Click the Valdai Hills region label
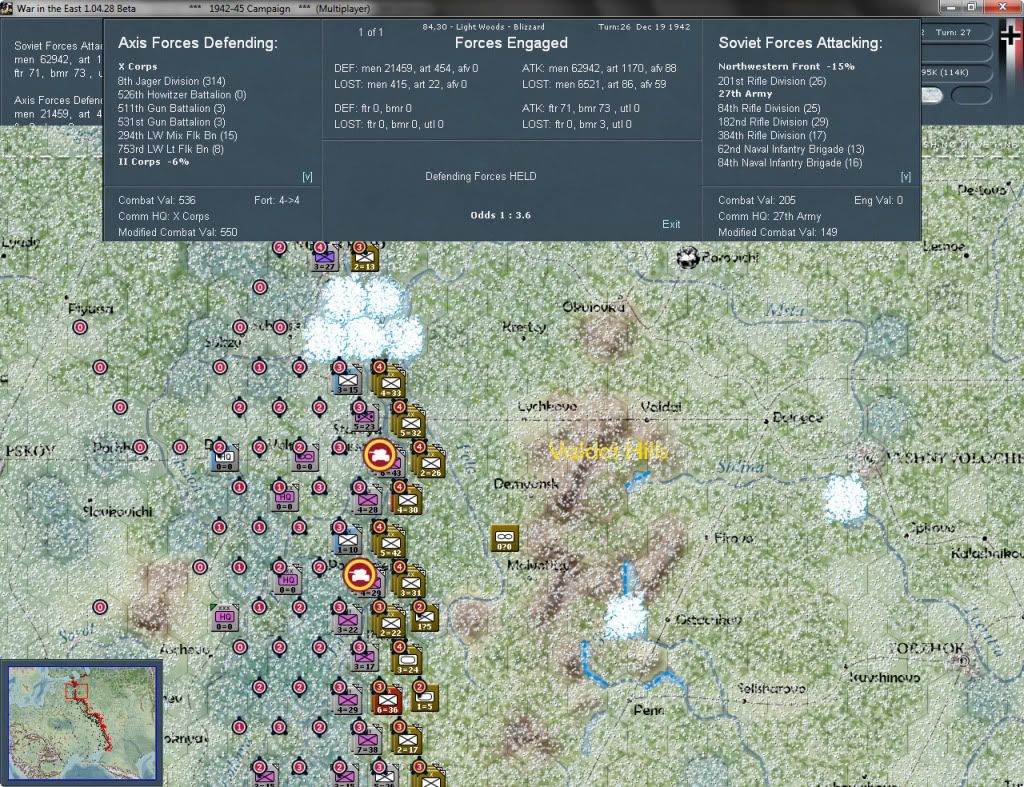The height and width of the screenshot is (787, 1024). (609, 451)
